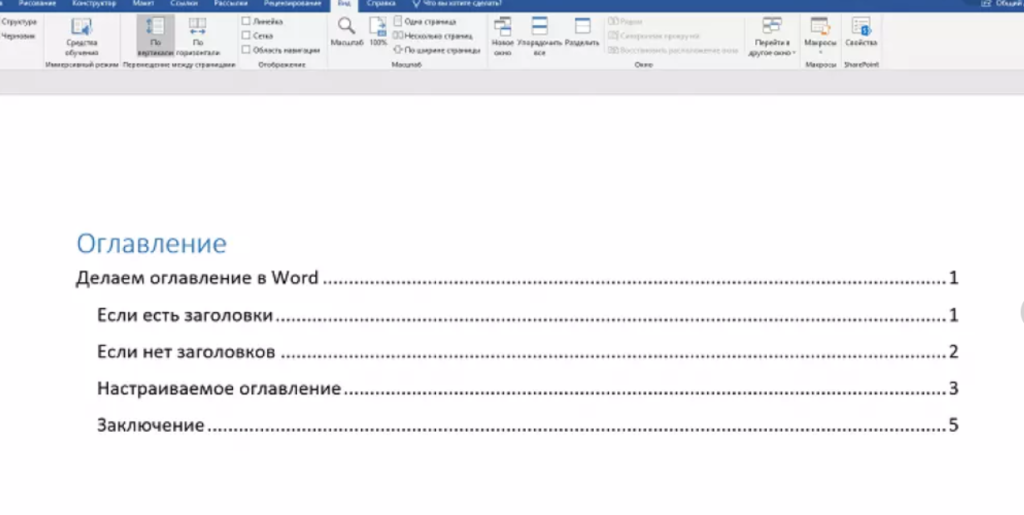Follow the 'Настраиваемое оглавление' table of contents entry

click(220, 388)
